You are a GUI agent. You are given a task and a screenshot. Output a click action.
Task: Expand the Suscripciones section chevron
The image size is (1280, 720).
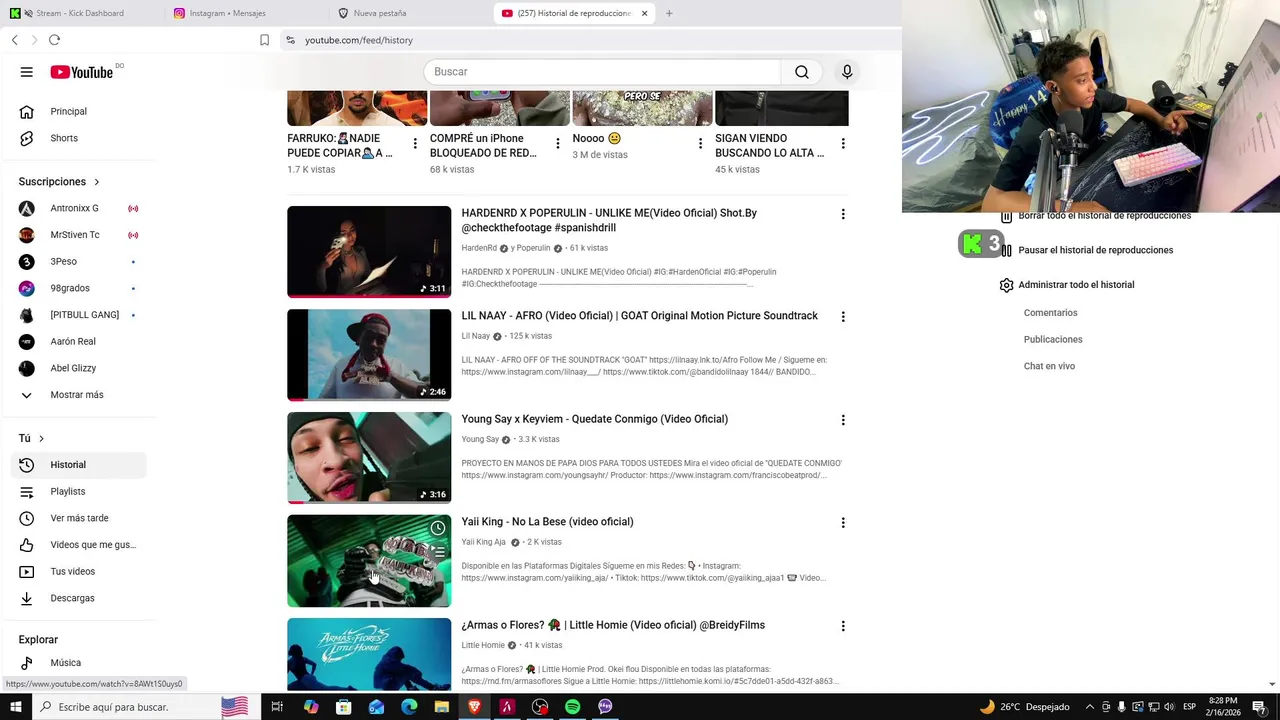(97, 182)
